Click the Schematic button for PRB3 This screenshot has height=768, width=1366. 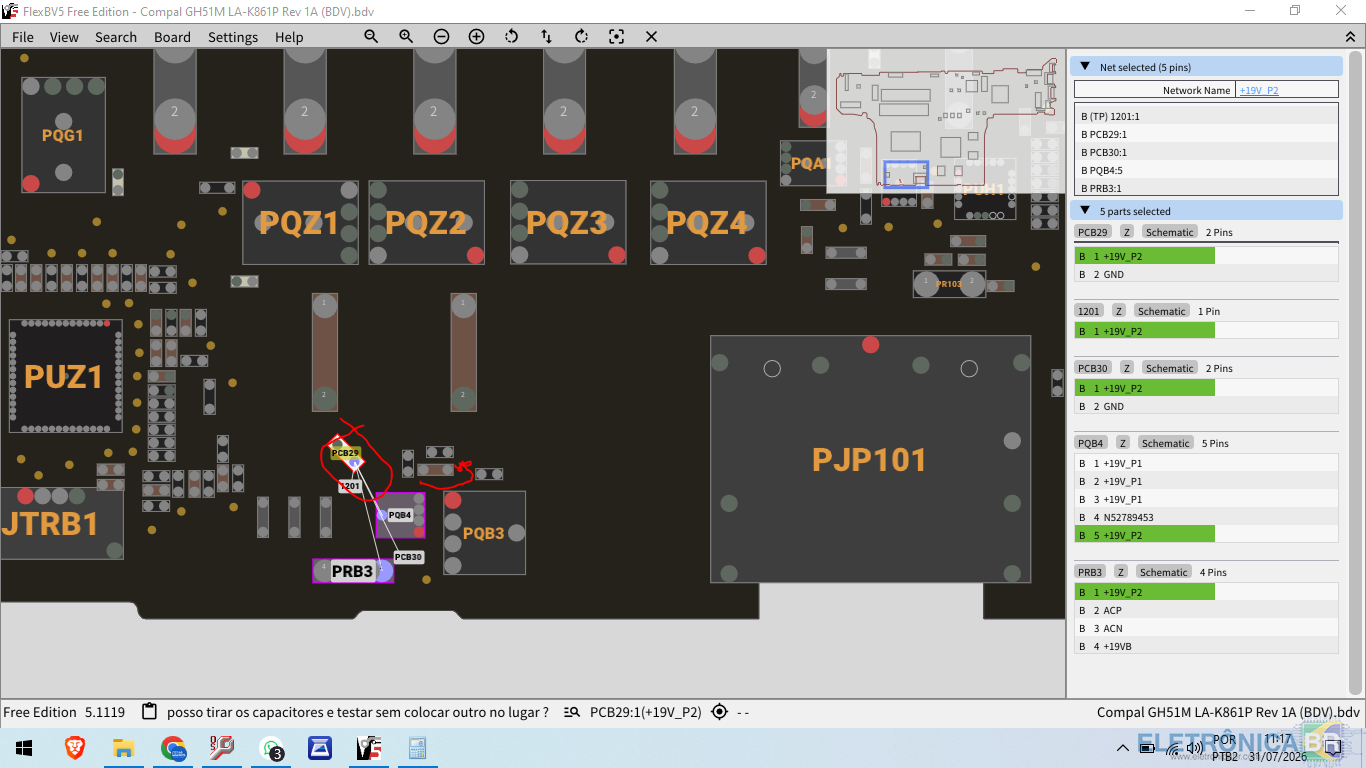tap(1164, 572)
